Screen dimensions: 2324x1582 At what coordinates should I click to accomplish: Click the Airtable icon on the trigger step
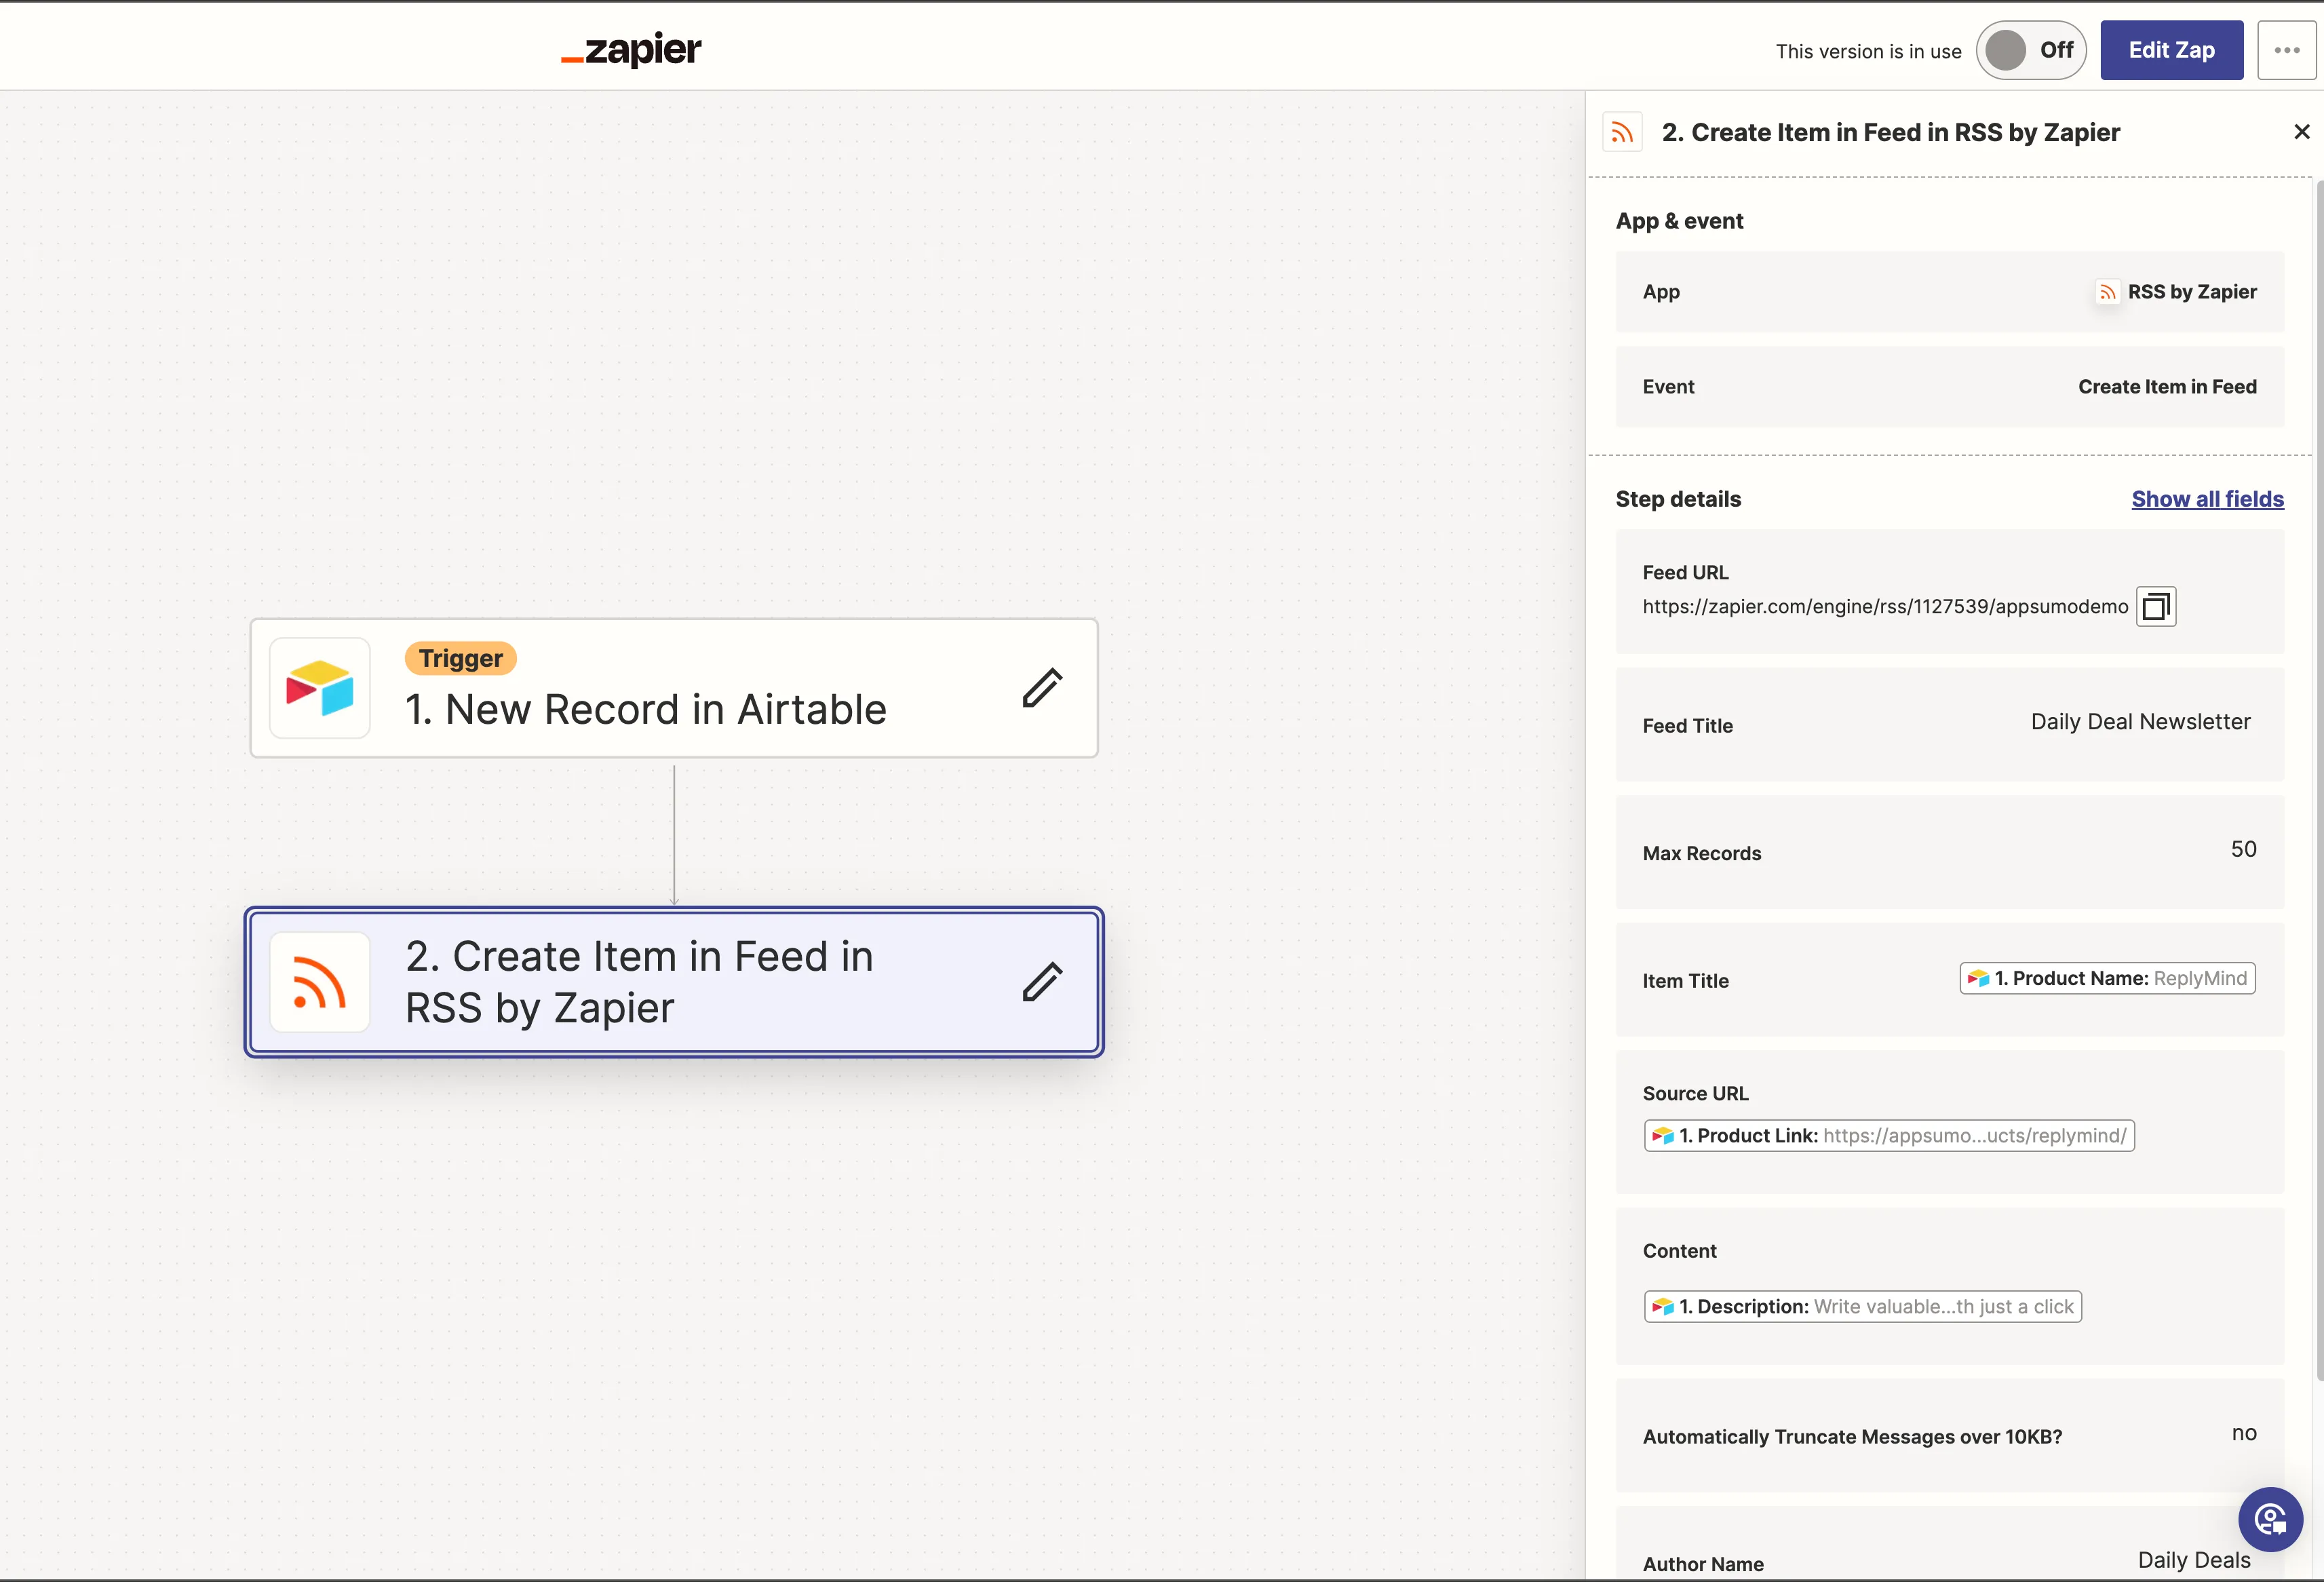[x=320, y=688]
